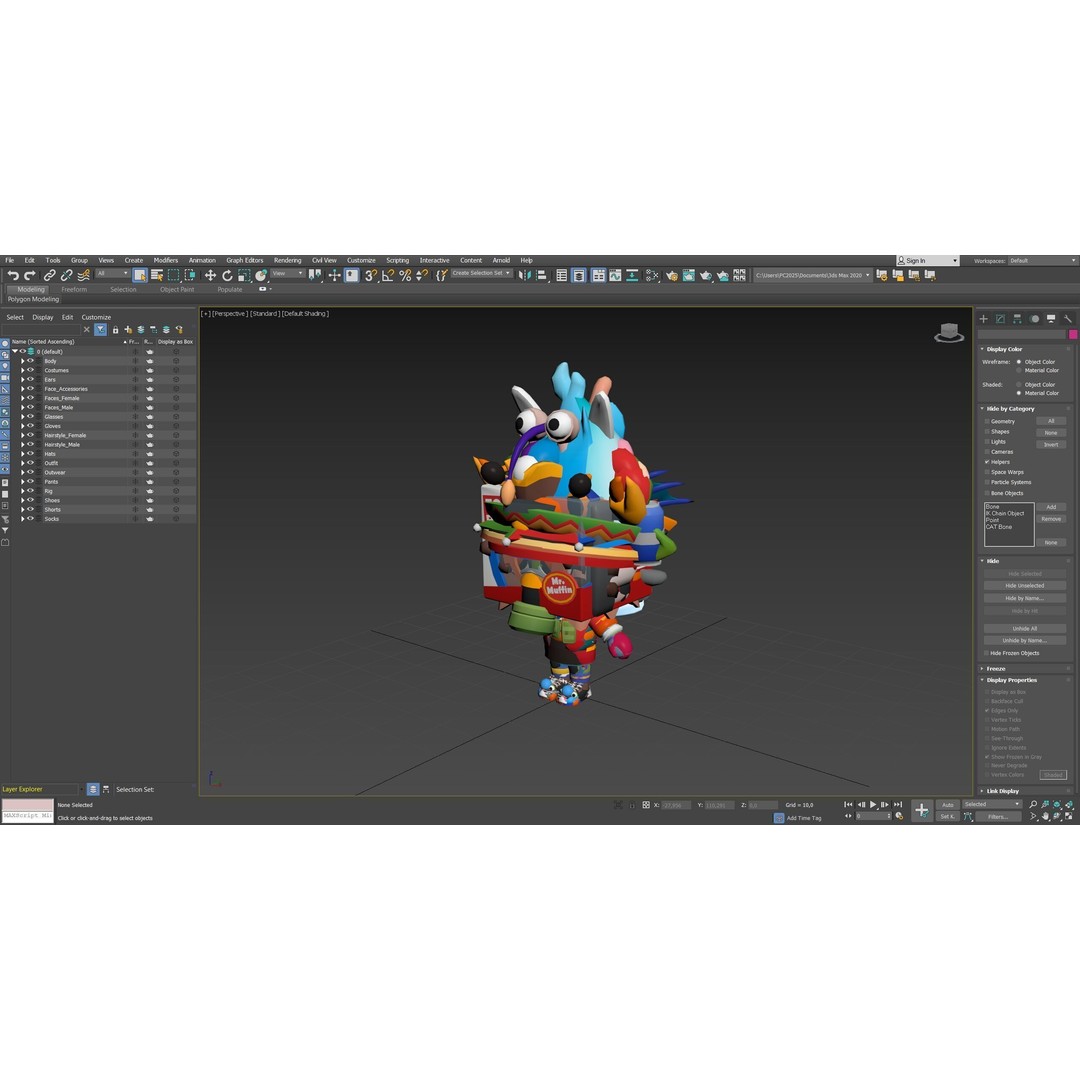1080x1080 pixels.
Task: Toggle Hide Frozen Objects checkbox
Action: coord(987,653)
